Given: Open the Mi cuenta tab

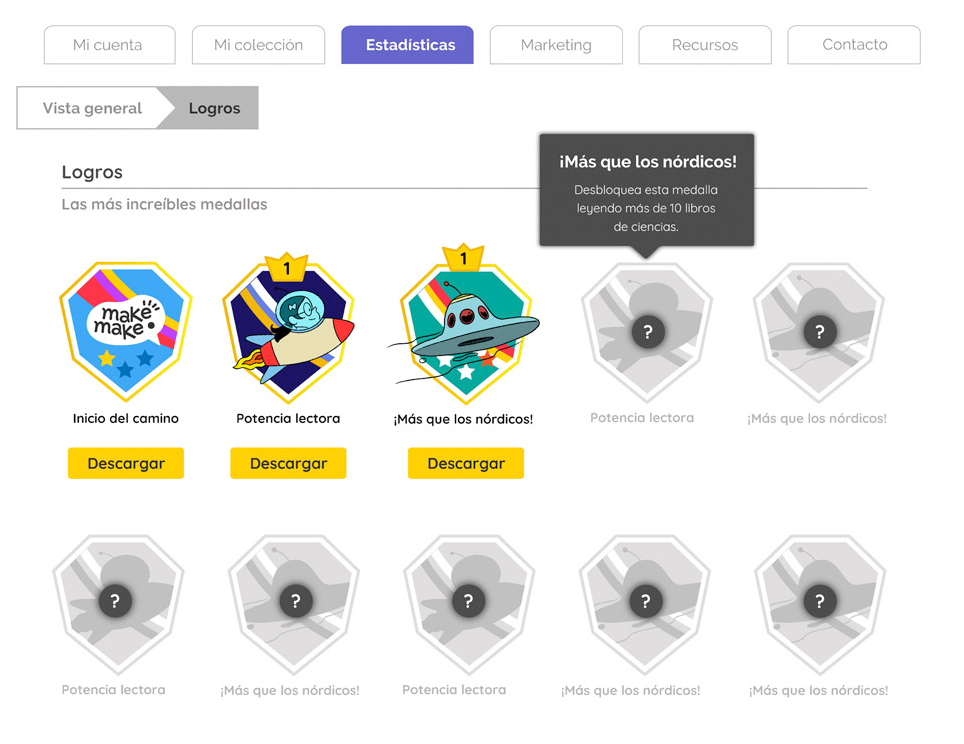Looking at the screenshot, I should (108, 45).
